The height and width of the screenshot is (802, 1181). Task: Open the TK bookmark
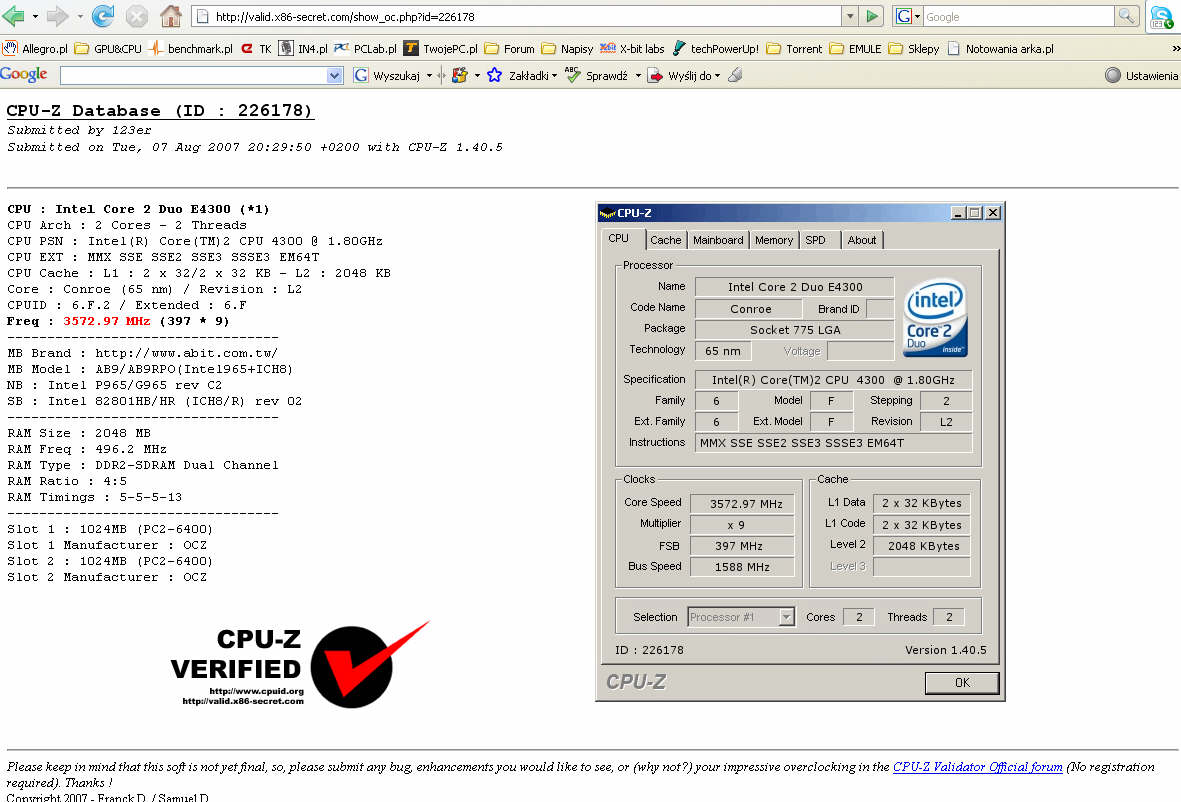pos(256,48)
